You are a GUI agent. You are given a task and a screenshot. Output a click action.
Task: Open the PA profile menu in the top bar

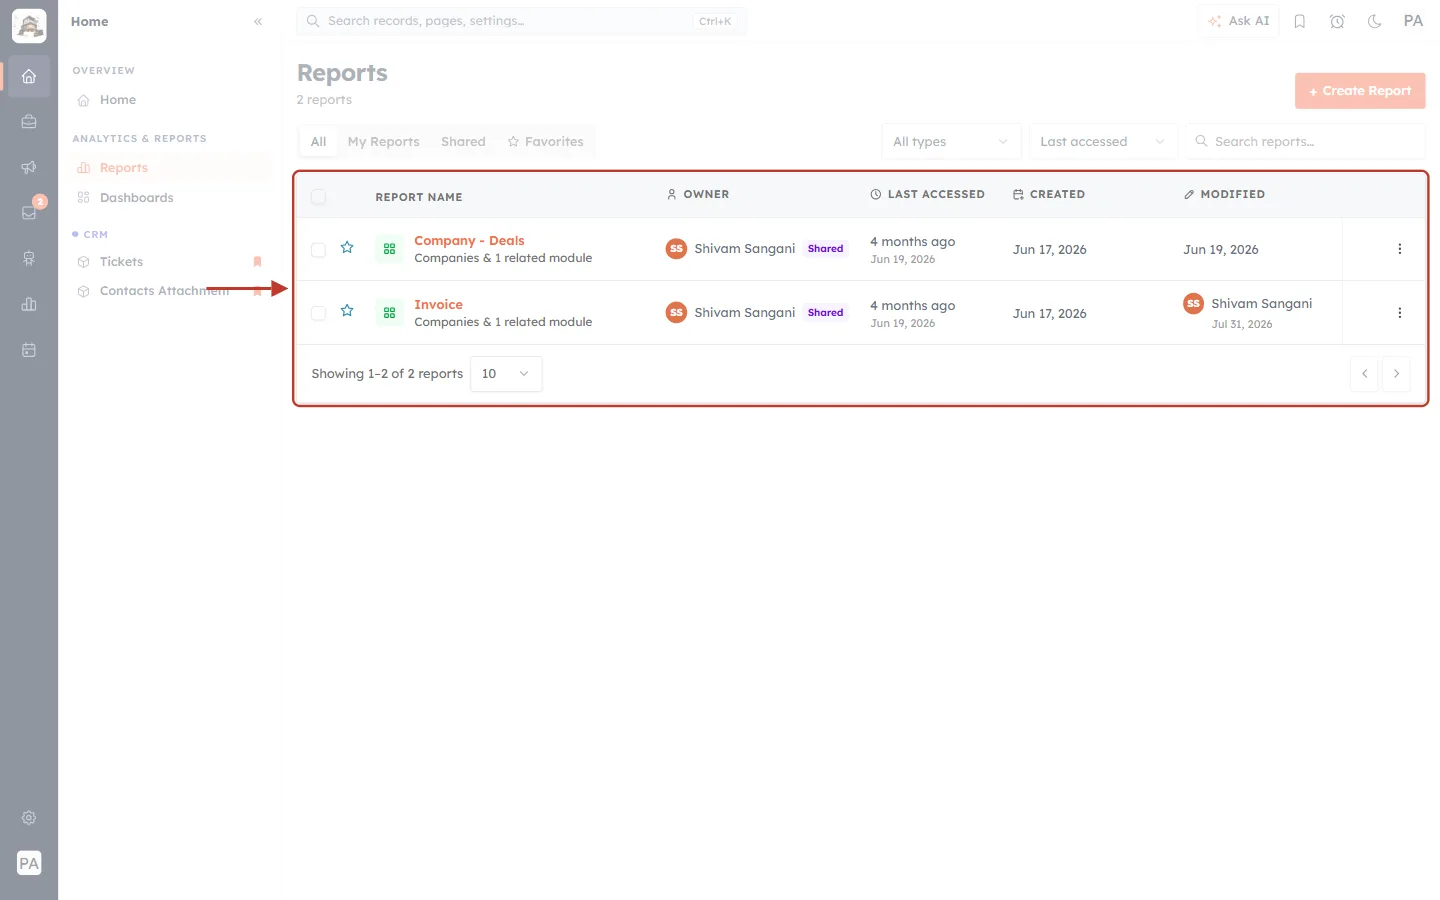point(1413,21)
